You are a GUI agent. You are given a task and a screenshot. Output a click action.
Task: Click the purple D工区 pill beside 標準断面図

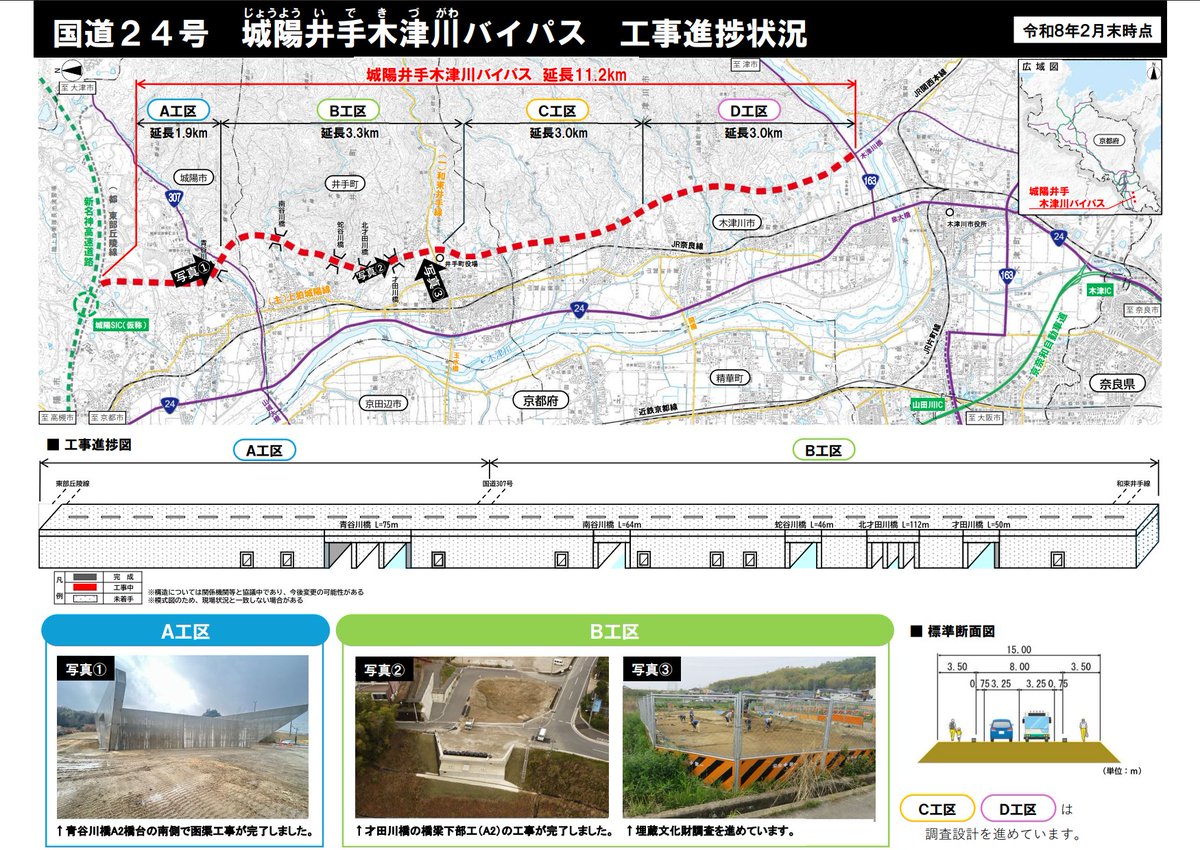click(1016, 809)
